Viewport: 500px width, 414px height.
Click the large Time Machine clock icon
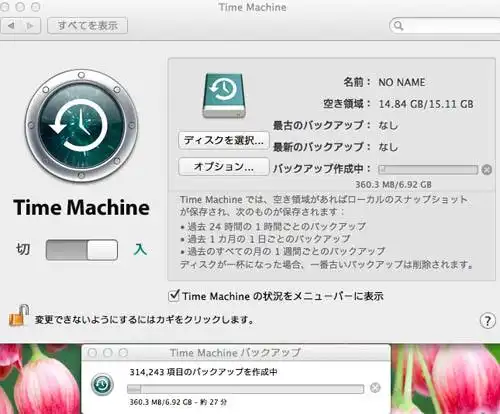(81, 126)
